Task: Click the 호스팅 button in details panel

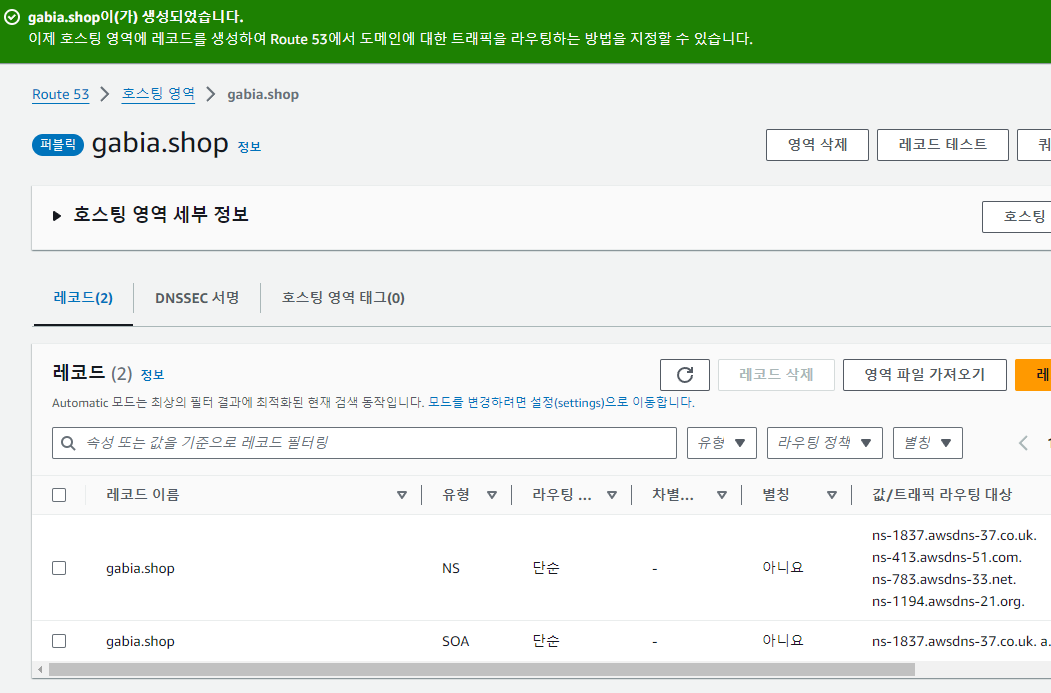Action: click(1016, 216)
